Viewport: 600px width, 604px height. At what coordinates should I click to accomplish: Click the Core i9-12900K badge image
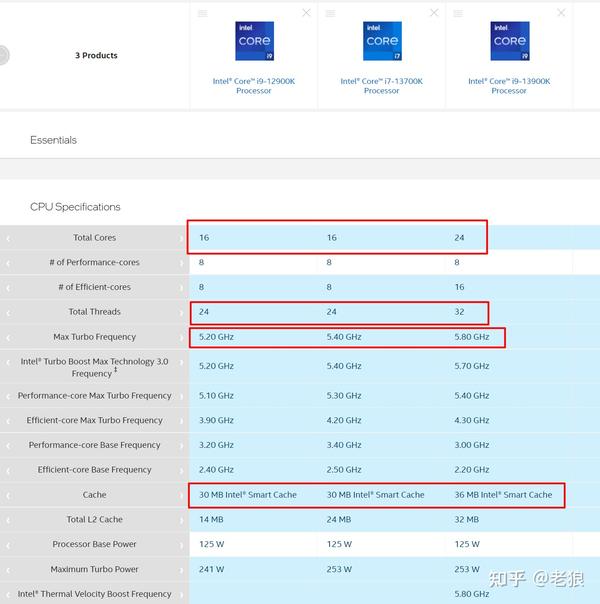255,41
